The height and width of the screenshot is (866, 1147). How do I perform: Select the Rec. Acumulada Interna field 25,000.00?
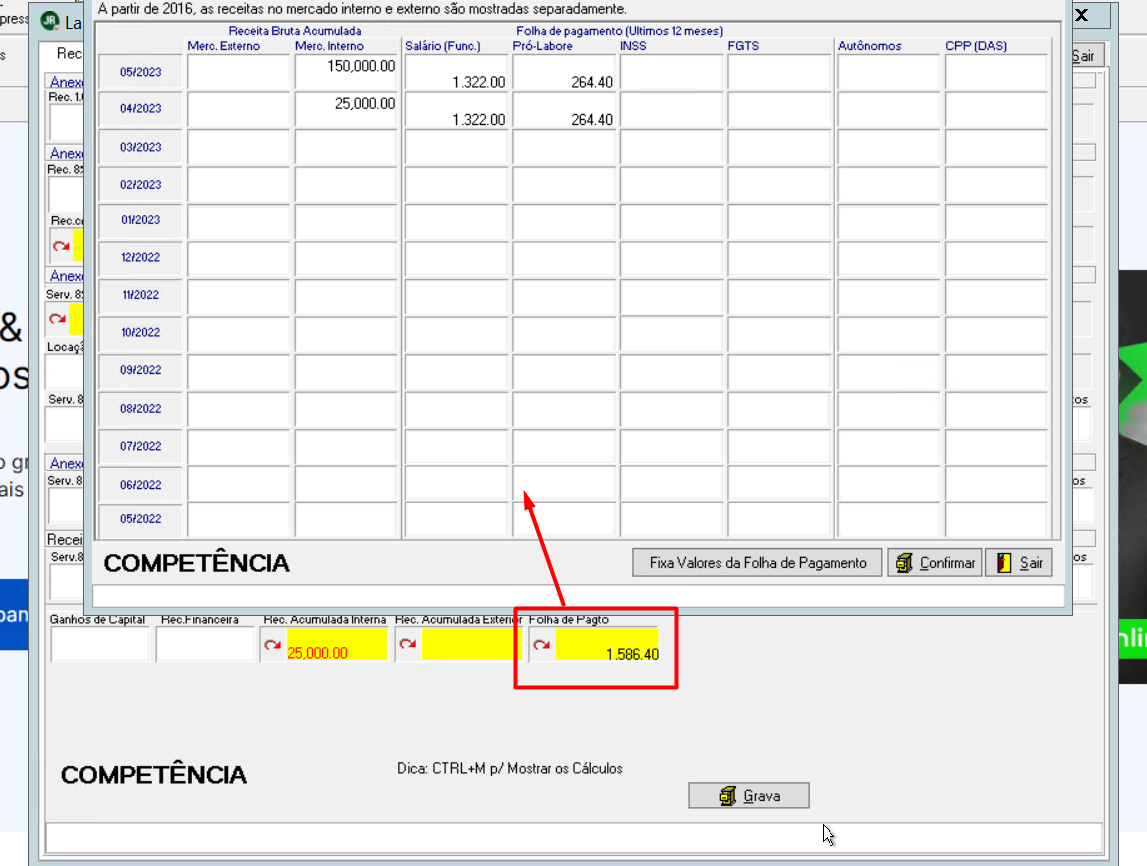coord(336,644)
